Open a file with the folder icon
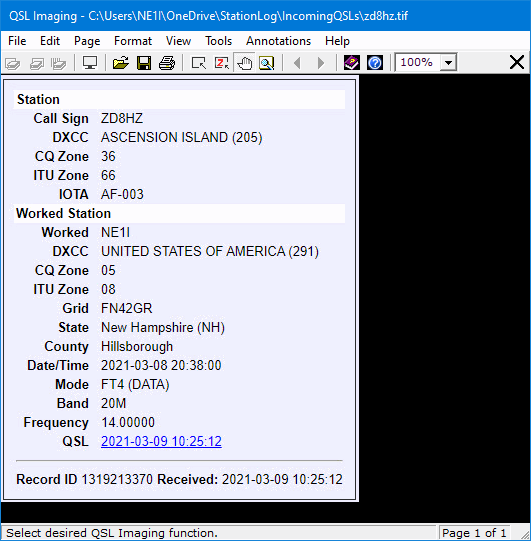 [x=121, y=63]
